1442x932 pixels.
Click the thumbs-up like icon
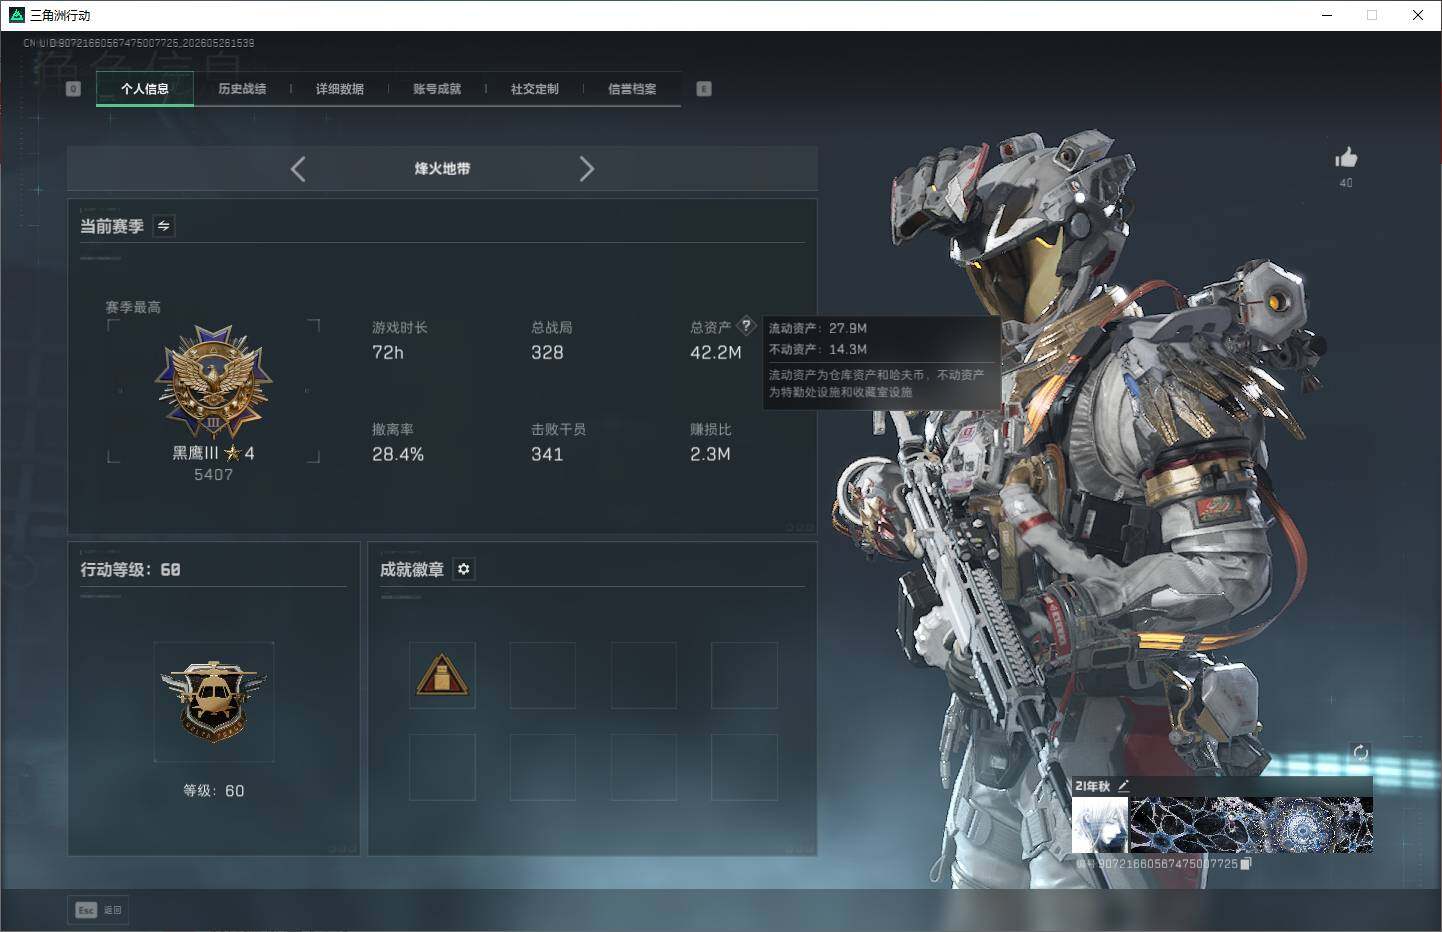point(1346,157)
